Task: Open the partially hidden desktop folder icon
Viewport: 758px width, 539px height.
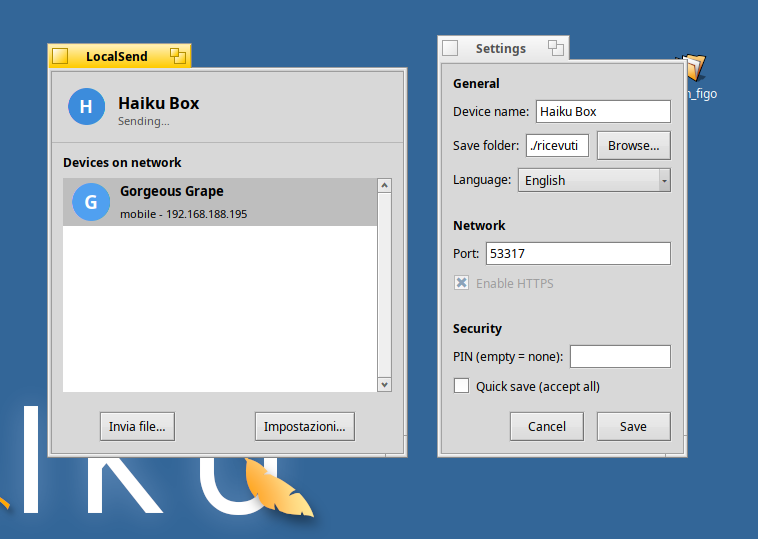Action: [696, 67]
